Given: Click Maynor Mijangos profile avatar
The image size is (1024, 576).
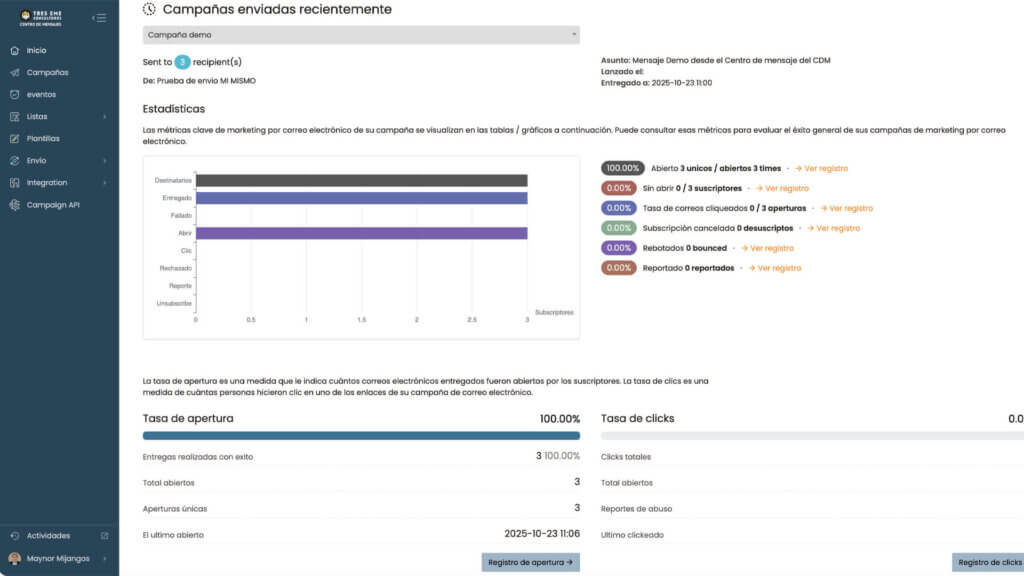Looking at the screenshot, I should (14, 558).
